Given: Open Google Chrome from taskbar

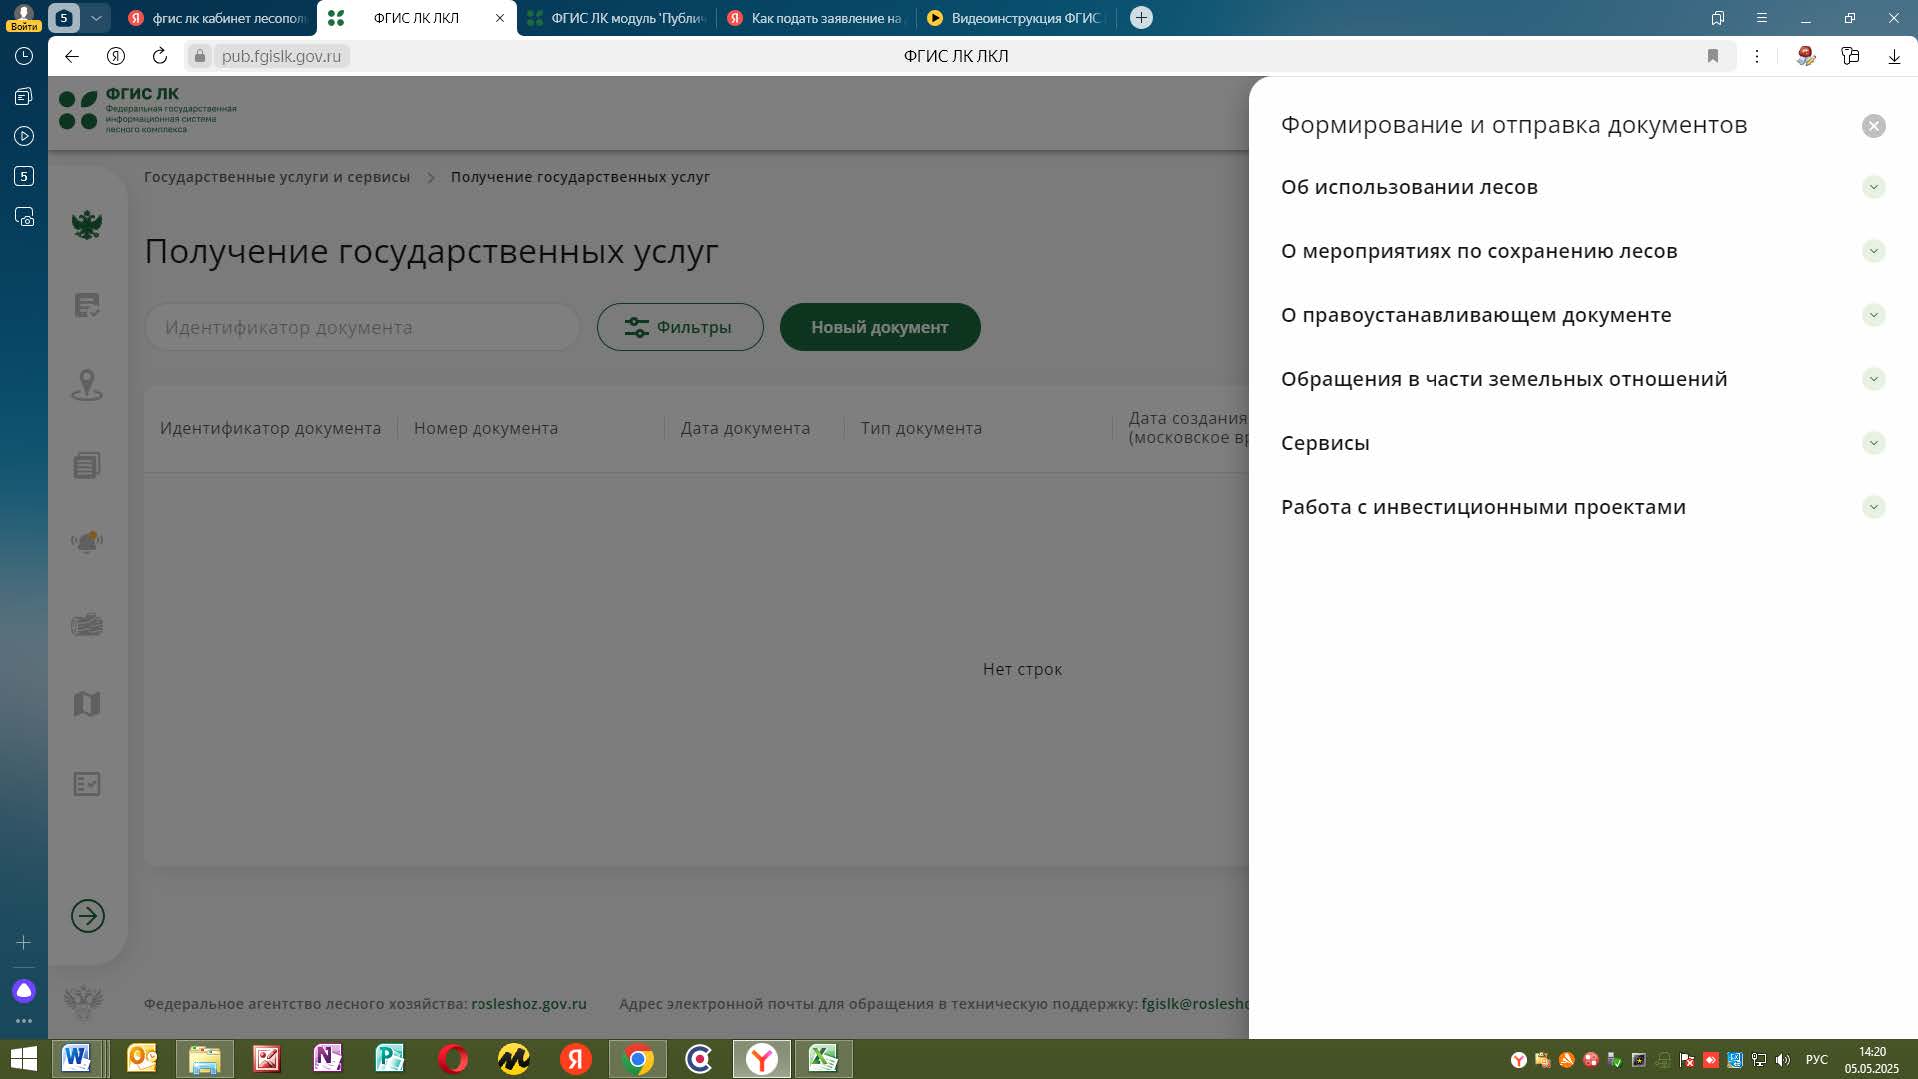Looking at the screenshot, I should 638,1059.
